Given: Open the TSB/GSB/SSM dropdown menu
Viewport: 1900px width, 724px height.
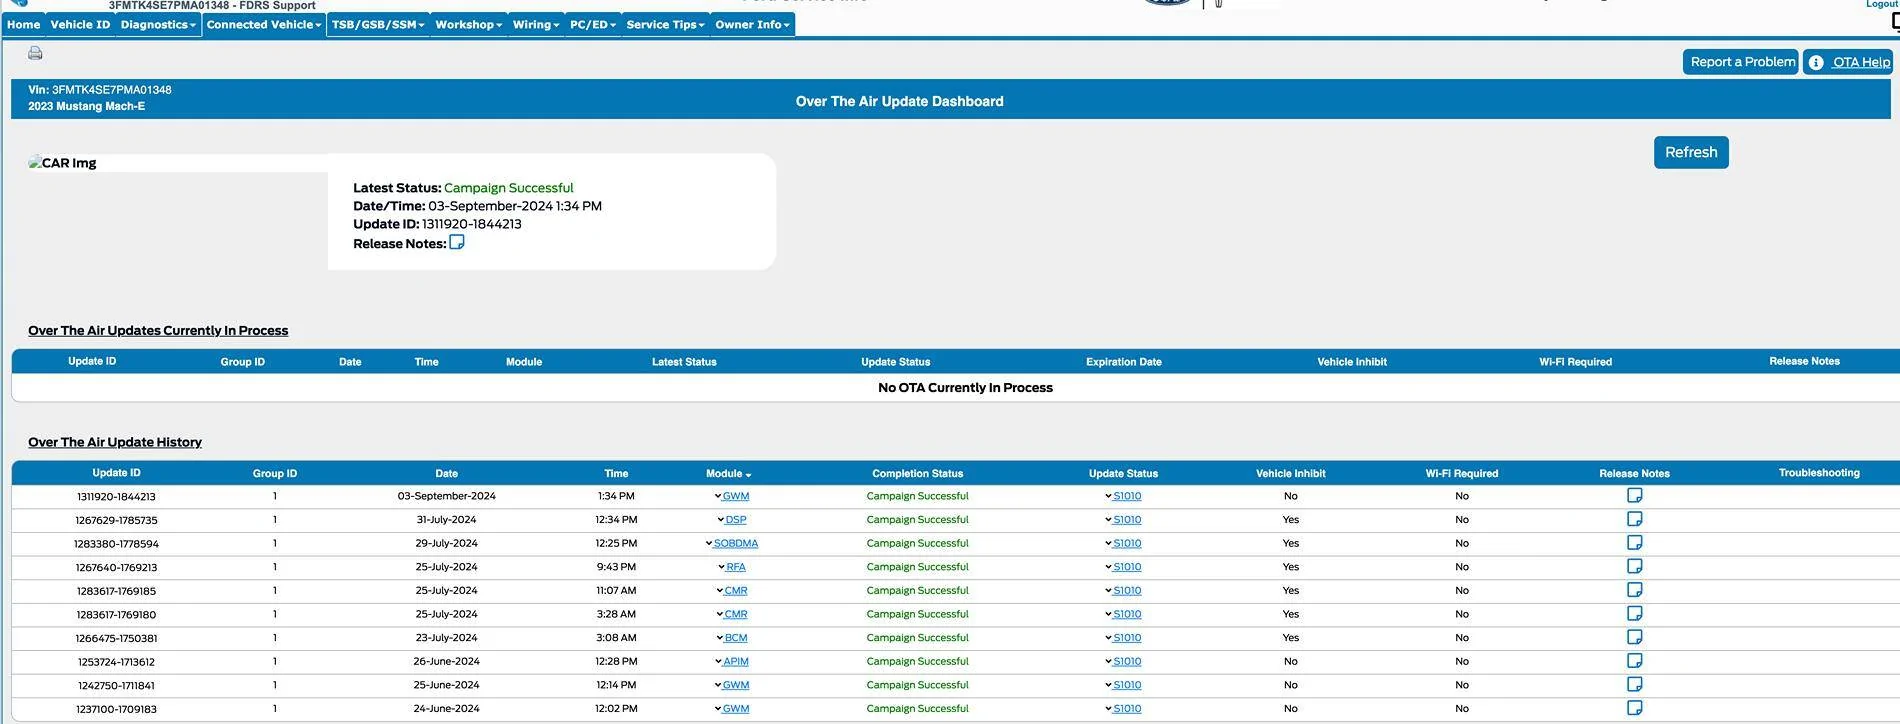Looking at the screenshot, I should [378, 24].
